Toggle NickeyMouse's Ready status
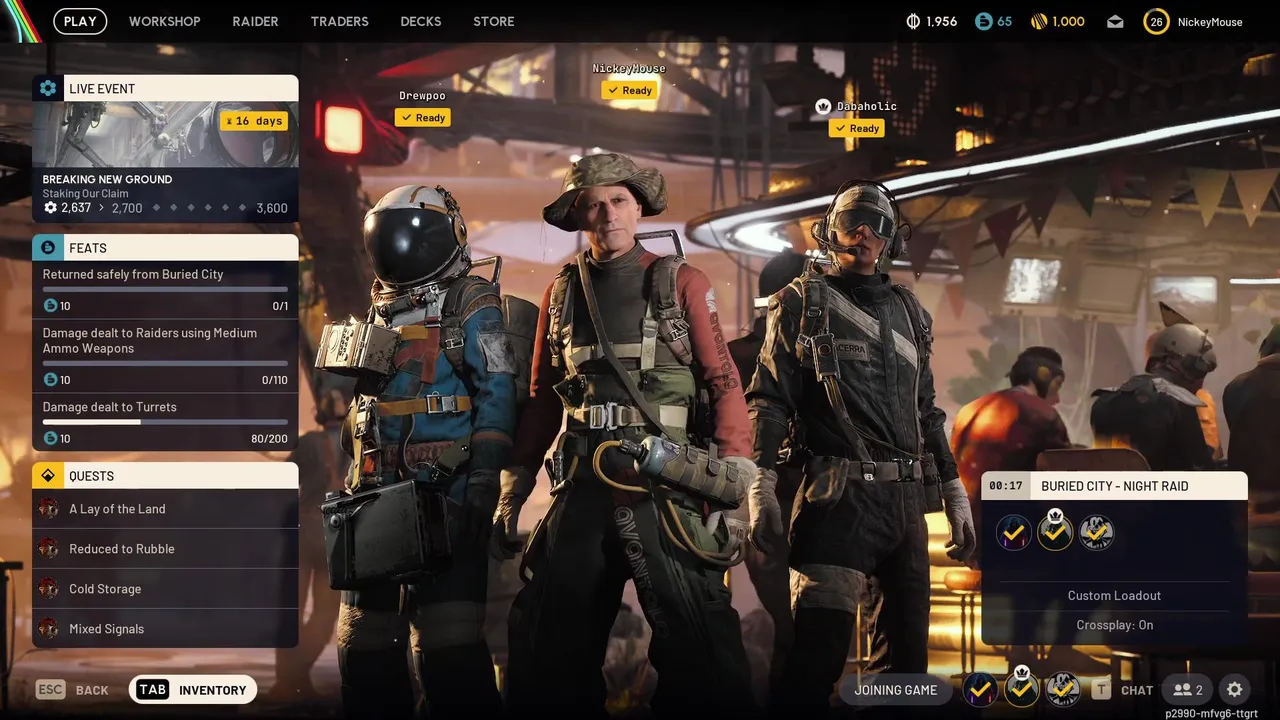 [629, 90]
